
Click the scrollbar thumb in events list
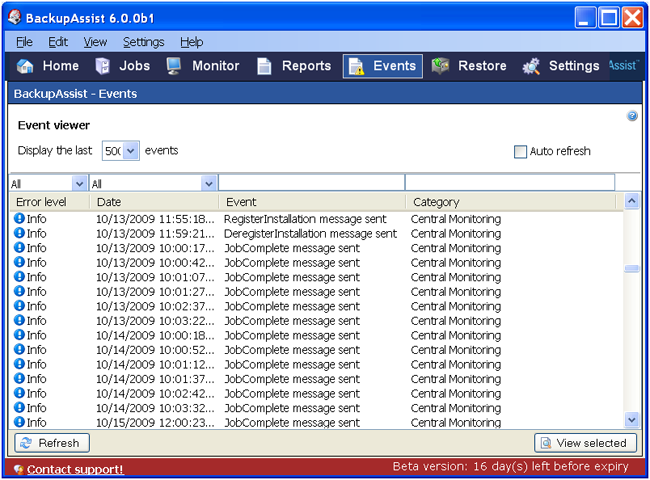631,269
